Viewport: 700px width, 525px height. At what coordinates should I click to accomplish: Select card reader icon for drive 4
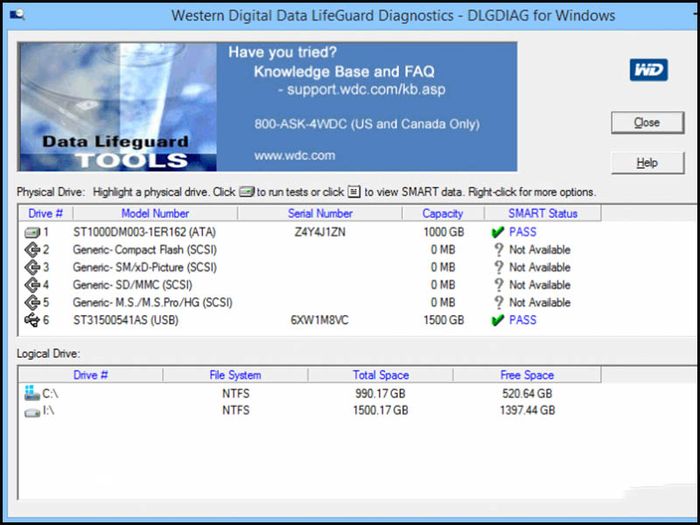point(32,285)
